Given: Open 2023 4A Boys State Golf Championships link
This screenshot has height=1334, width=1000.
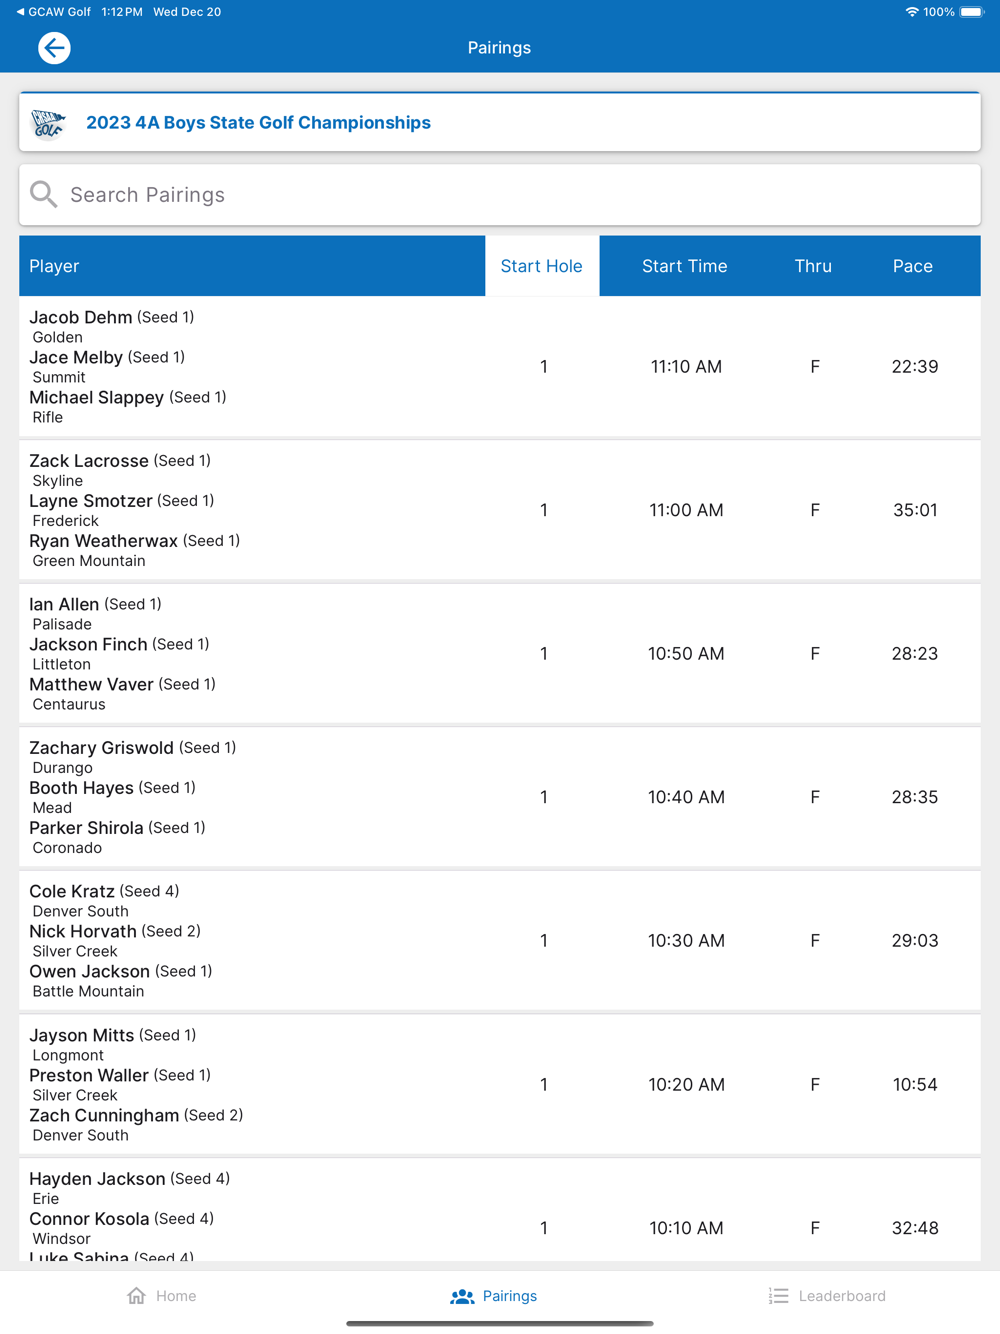Looking at the screenshot, I should [x=258, y=123].
